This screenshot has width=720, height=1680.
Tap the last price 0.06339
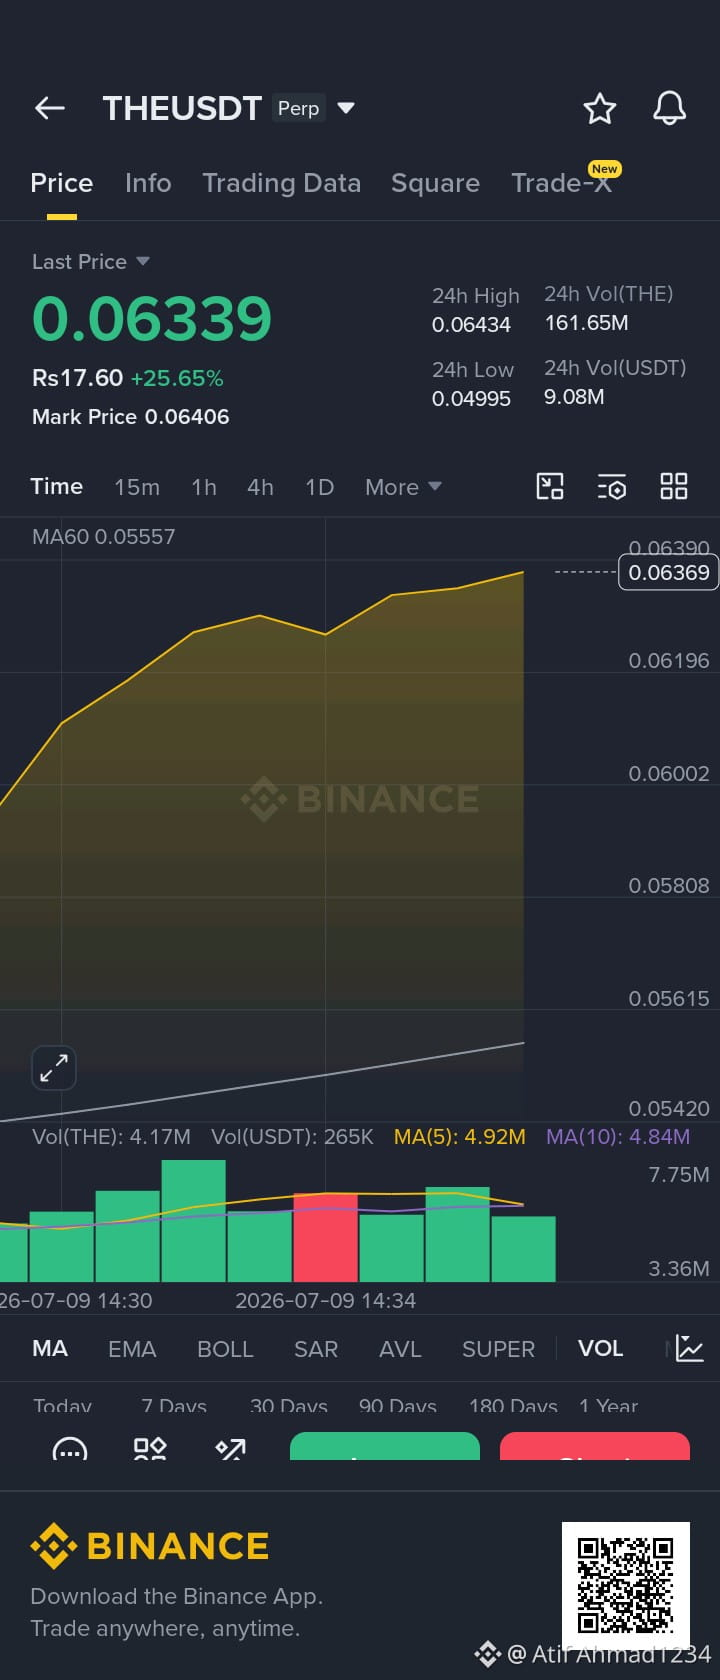[x=152, y=319]
